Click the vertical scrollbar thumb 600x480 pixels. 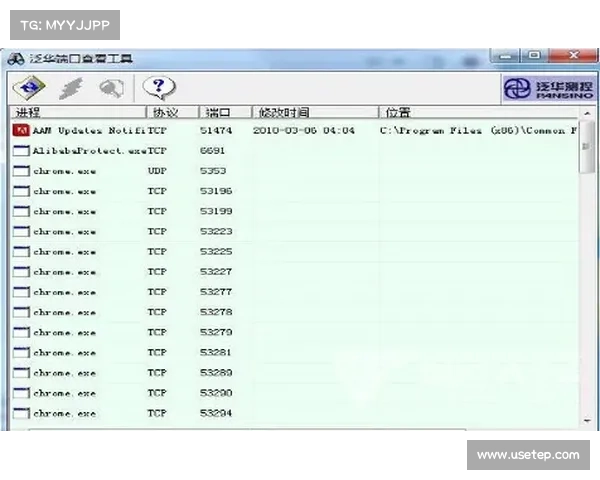click(x=587, y=147)
